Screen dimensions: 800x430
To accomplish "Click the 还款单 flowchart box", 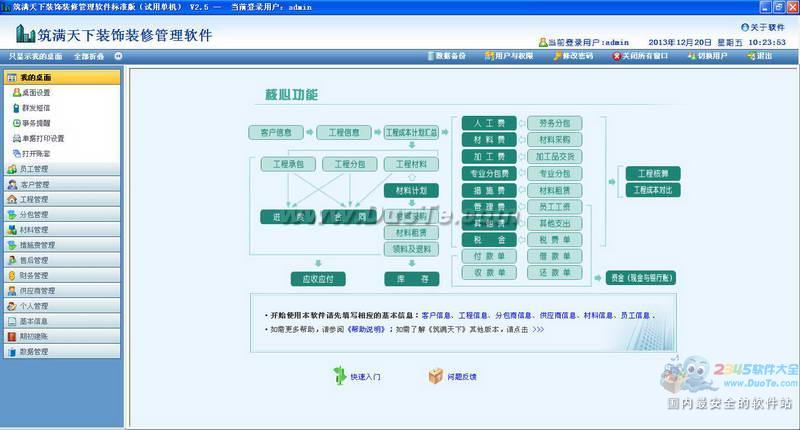I will [x=555, y=273].
